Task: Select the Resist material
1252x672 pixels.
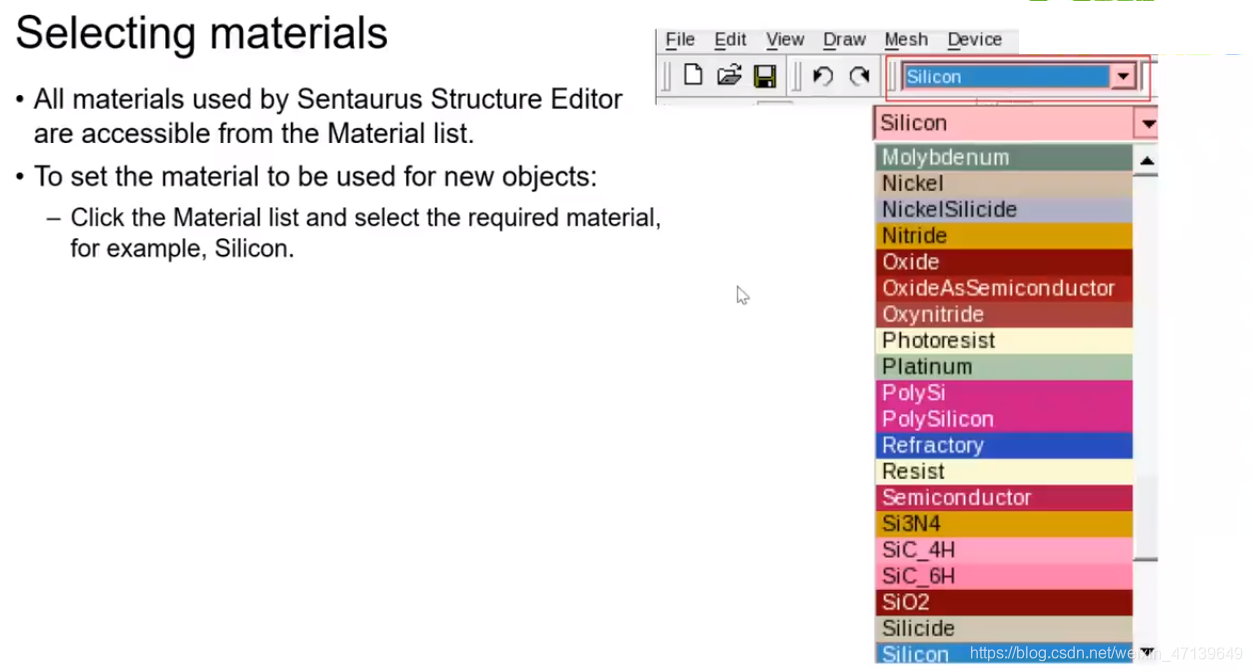Action: click(x=1004, y=471)
